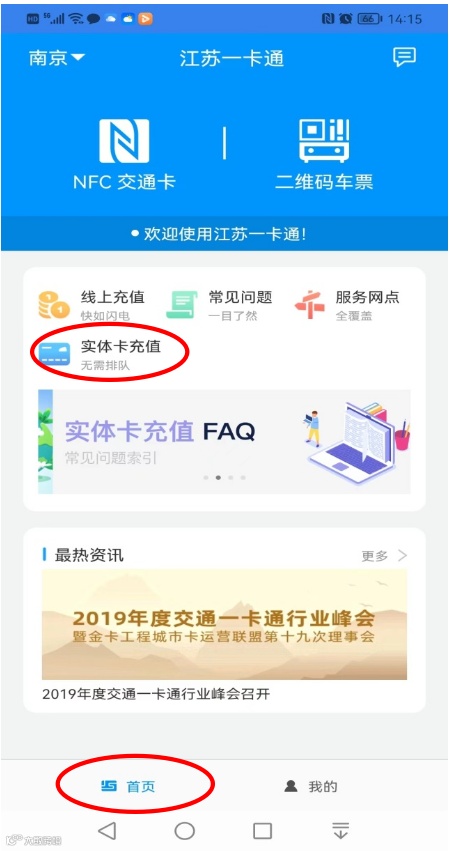Open 线上充值 coin icon

pyautogui.click(x=54, y=304)
